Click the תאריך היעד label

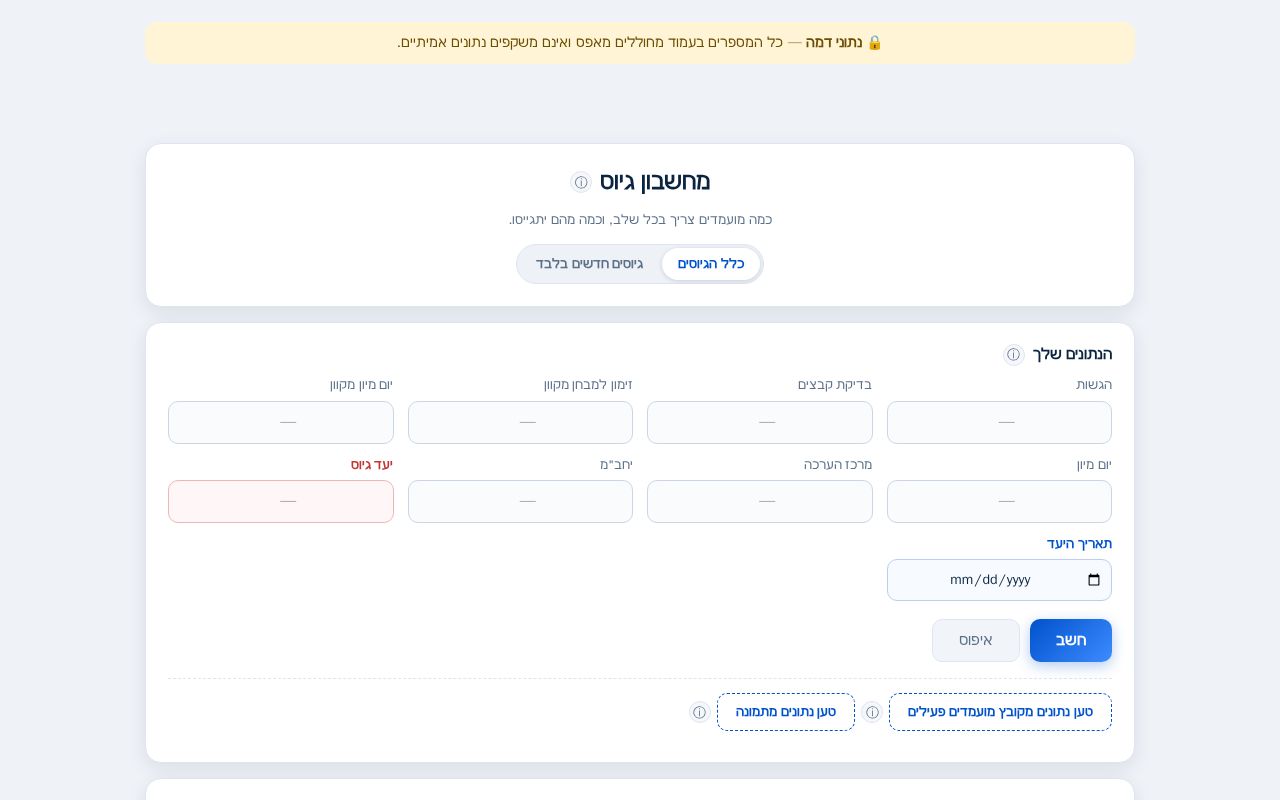1079,544
